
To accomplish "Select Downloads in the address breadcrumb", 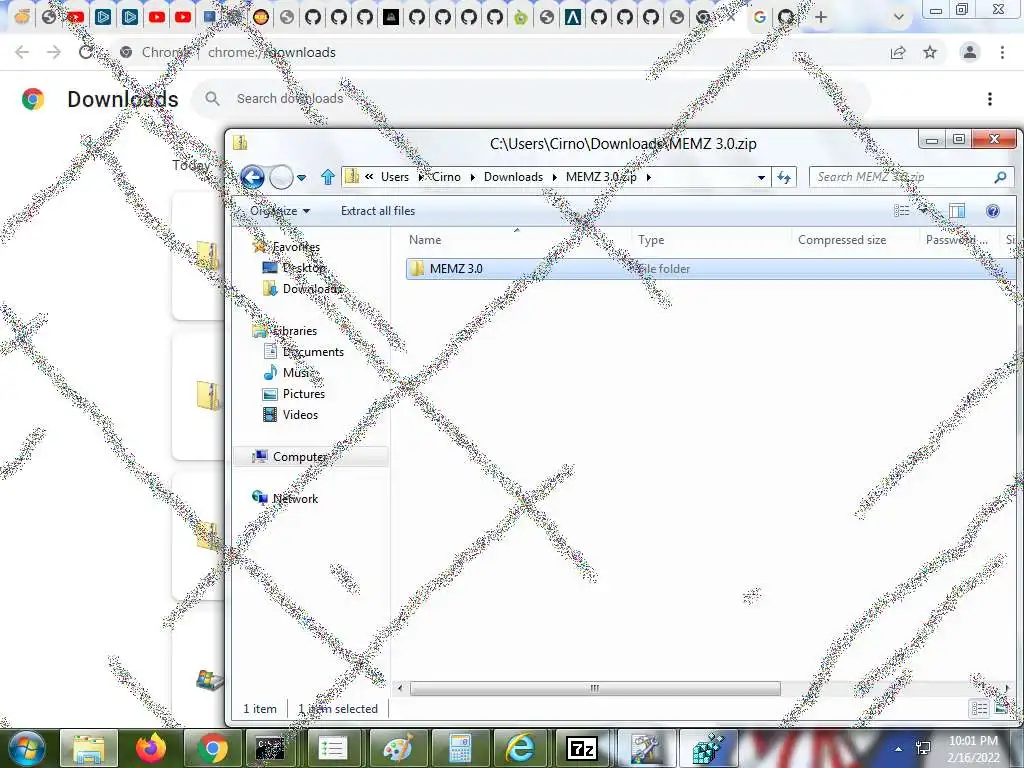I will (x=513, y=177).
